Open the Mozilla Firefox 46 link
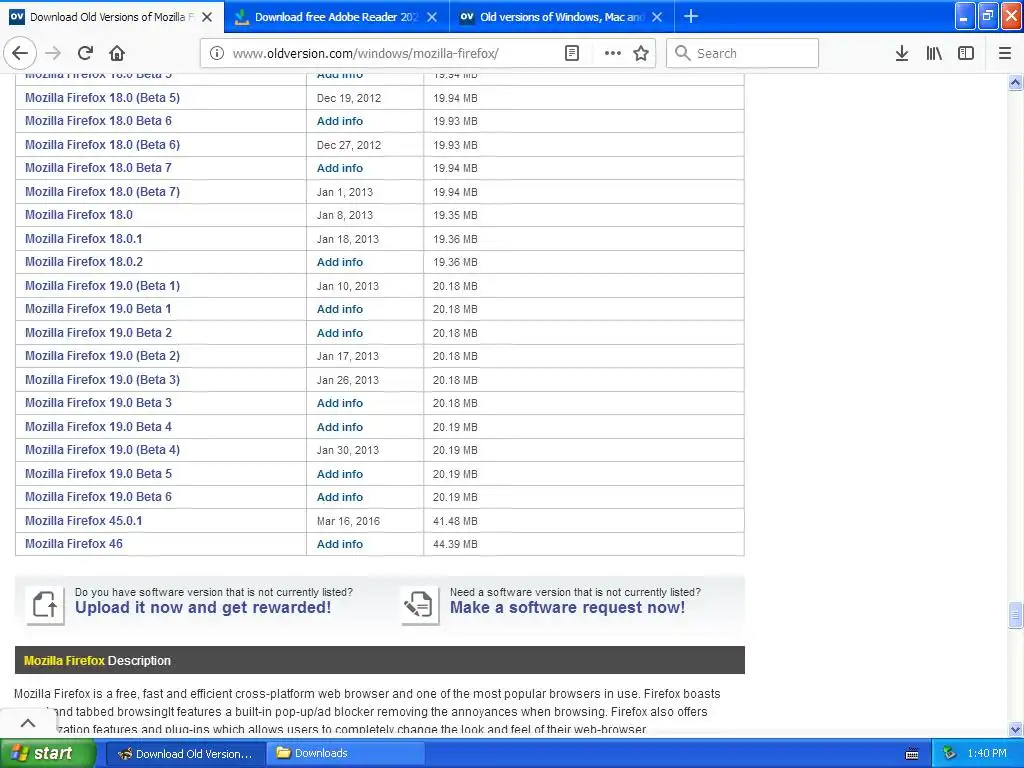 (x=74, y=544)
